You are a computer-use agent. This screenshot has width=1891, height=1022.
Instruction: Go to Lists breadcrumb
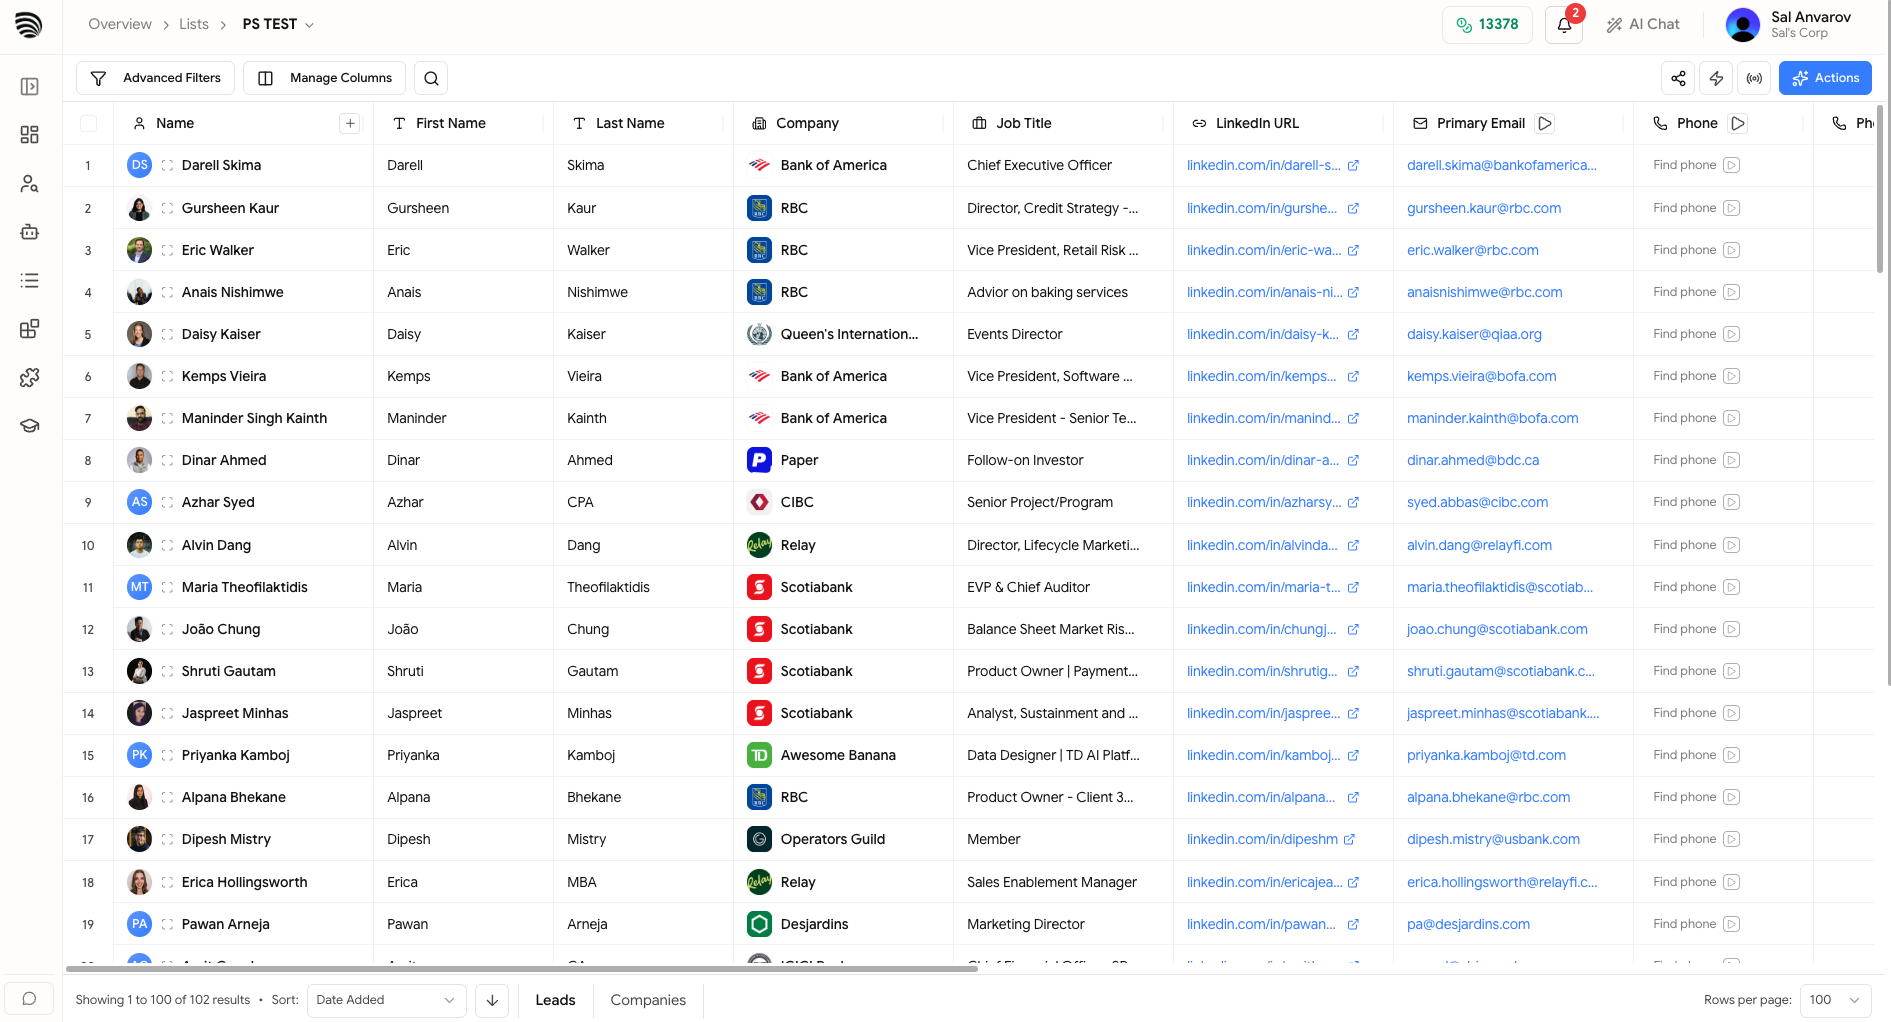point(194,24)
